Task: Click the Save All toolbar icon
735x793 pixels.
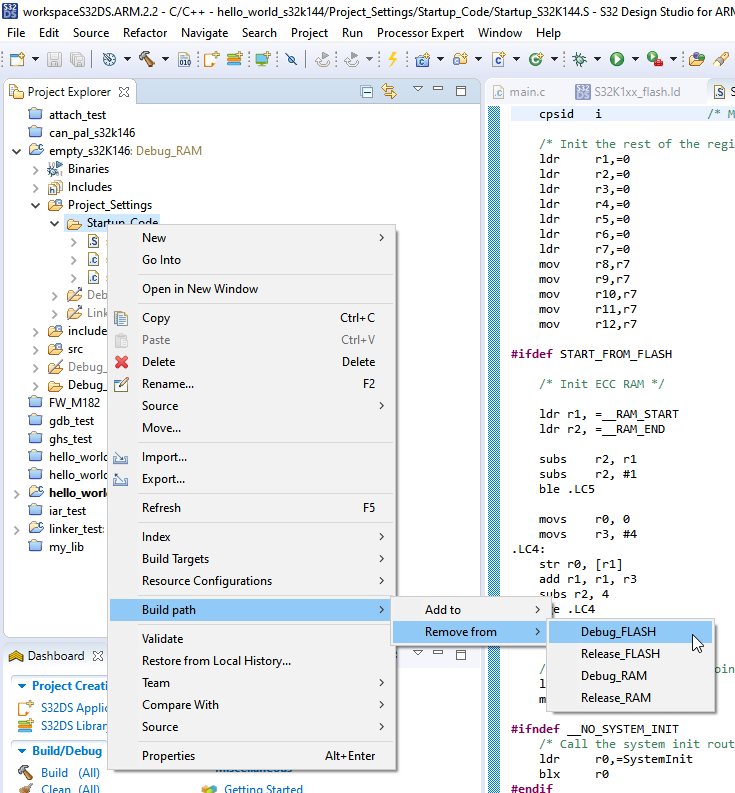Action: coord(77,59)
